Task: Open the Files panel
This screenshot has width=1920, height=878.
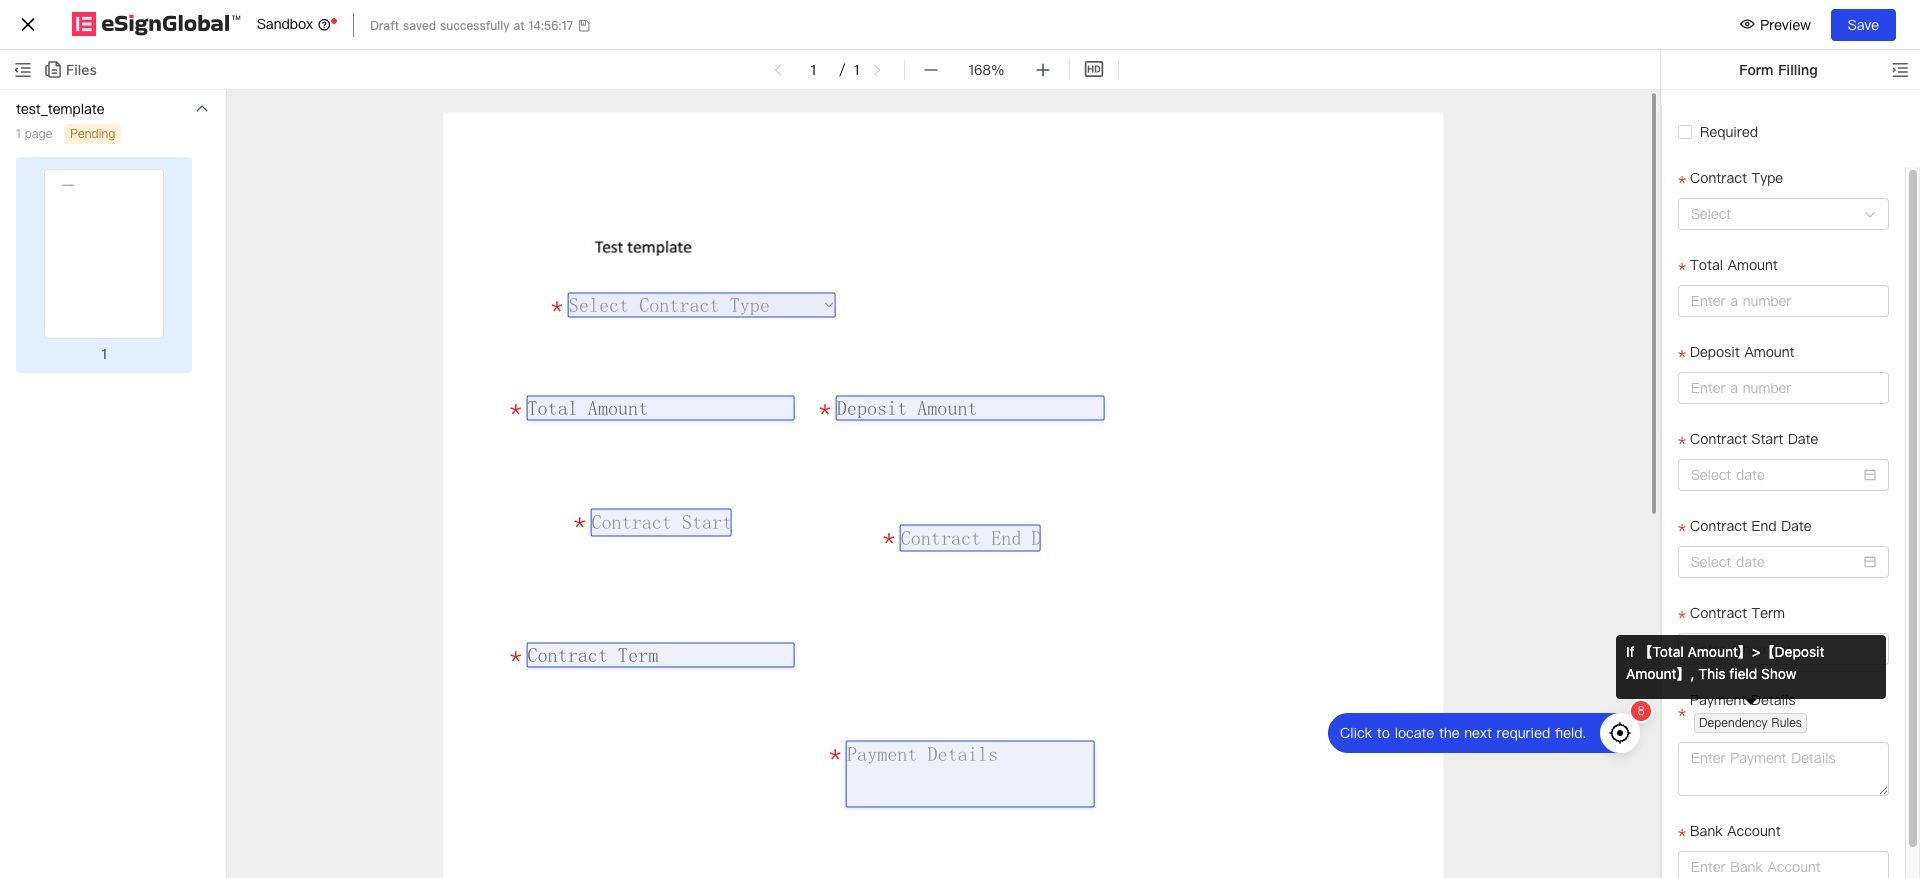Action: coord(71,70)
